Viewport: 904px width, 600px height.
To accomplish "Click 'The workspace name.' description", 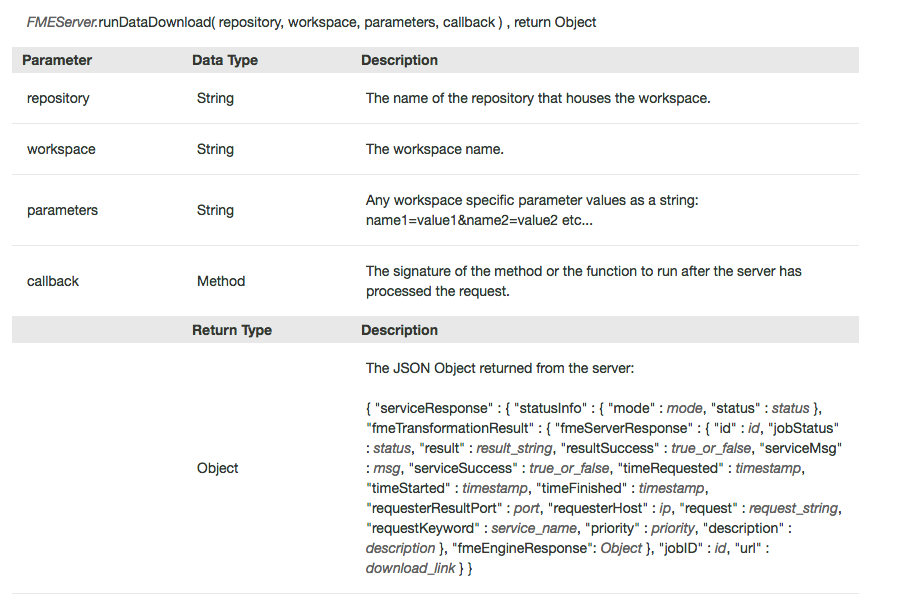I will pos(435,149).
